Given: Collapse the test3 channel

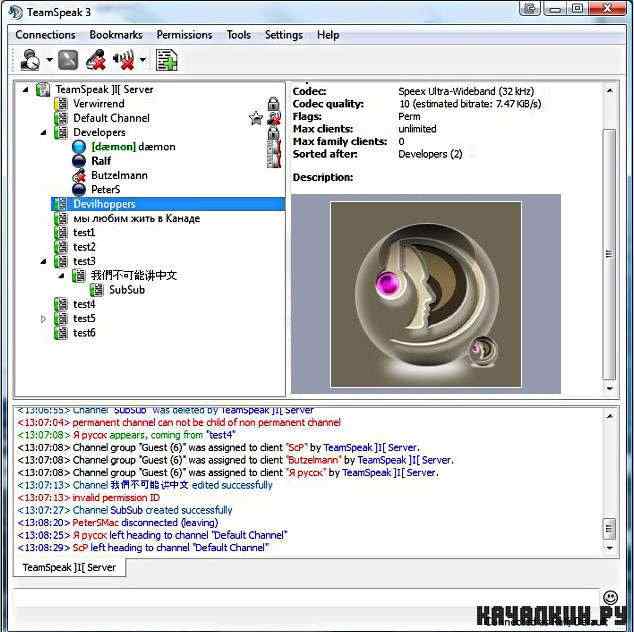Looking at the screenshot, I should (x=43, y=262).
